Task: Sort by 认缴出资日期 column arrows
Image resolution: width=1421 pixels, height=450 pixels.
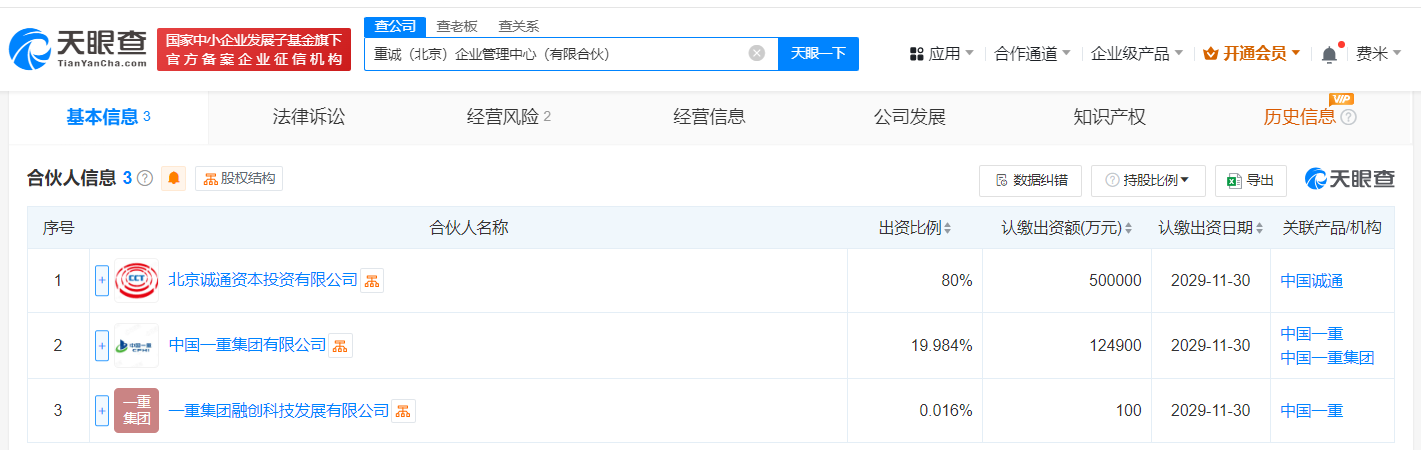Action: 1261,228
